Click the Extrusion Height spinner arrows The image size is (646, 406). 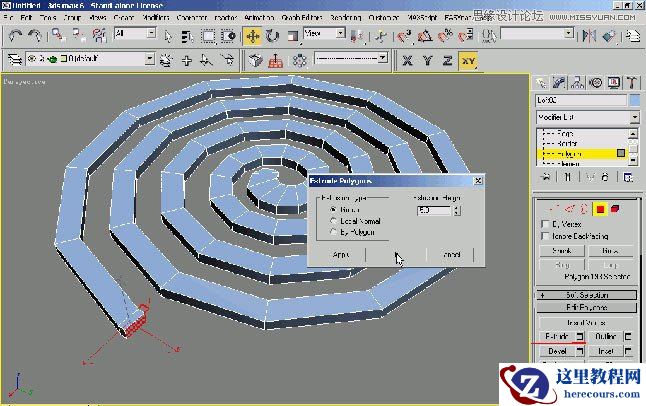pos(457,210)
